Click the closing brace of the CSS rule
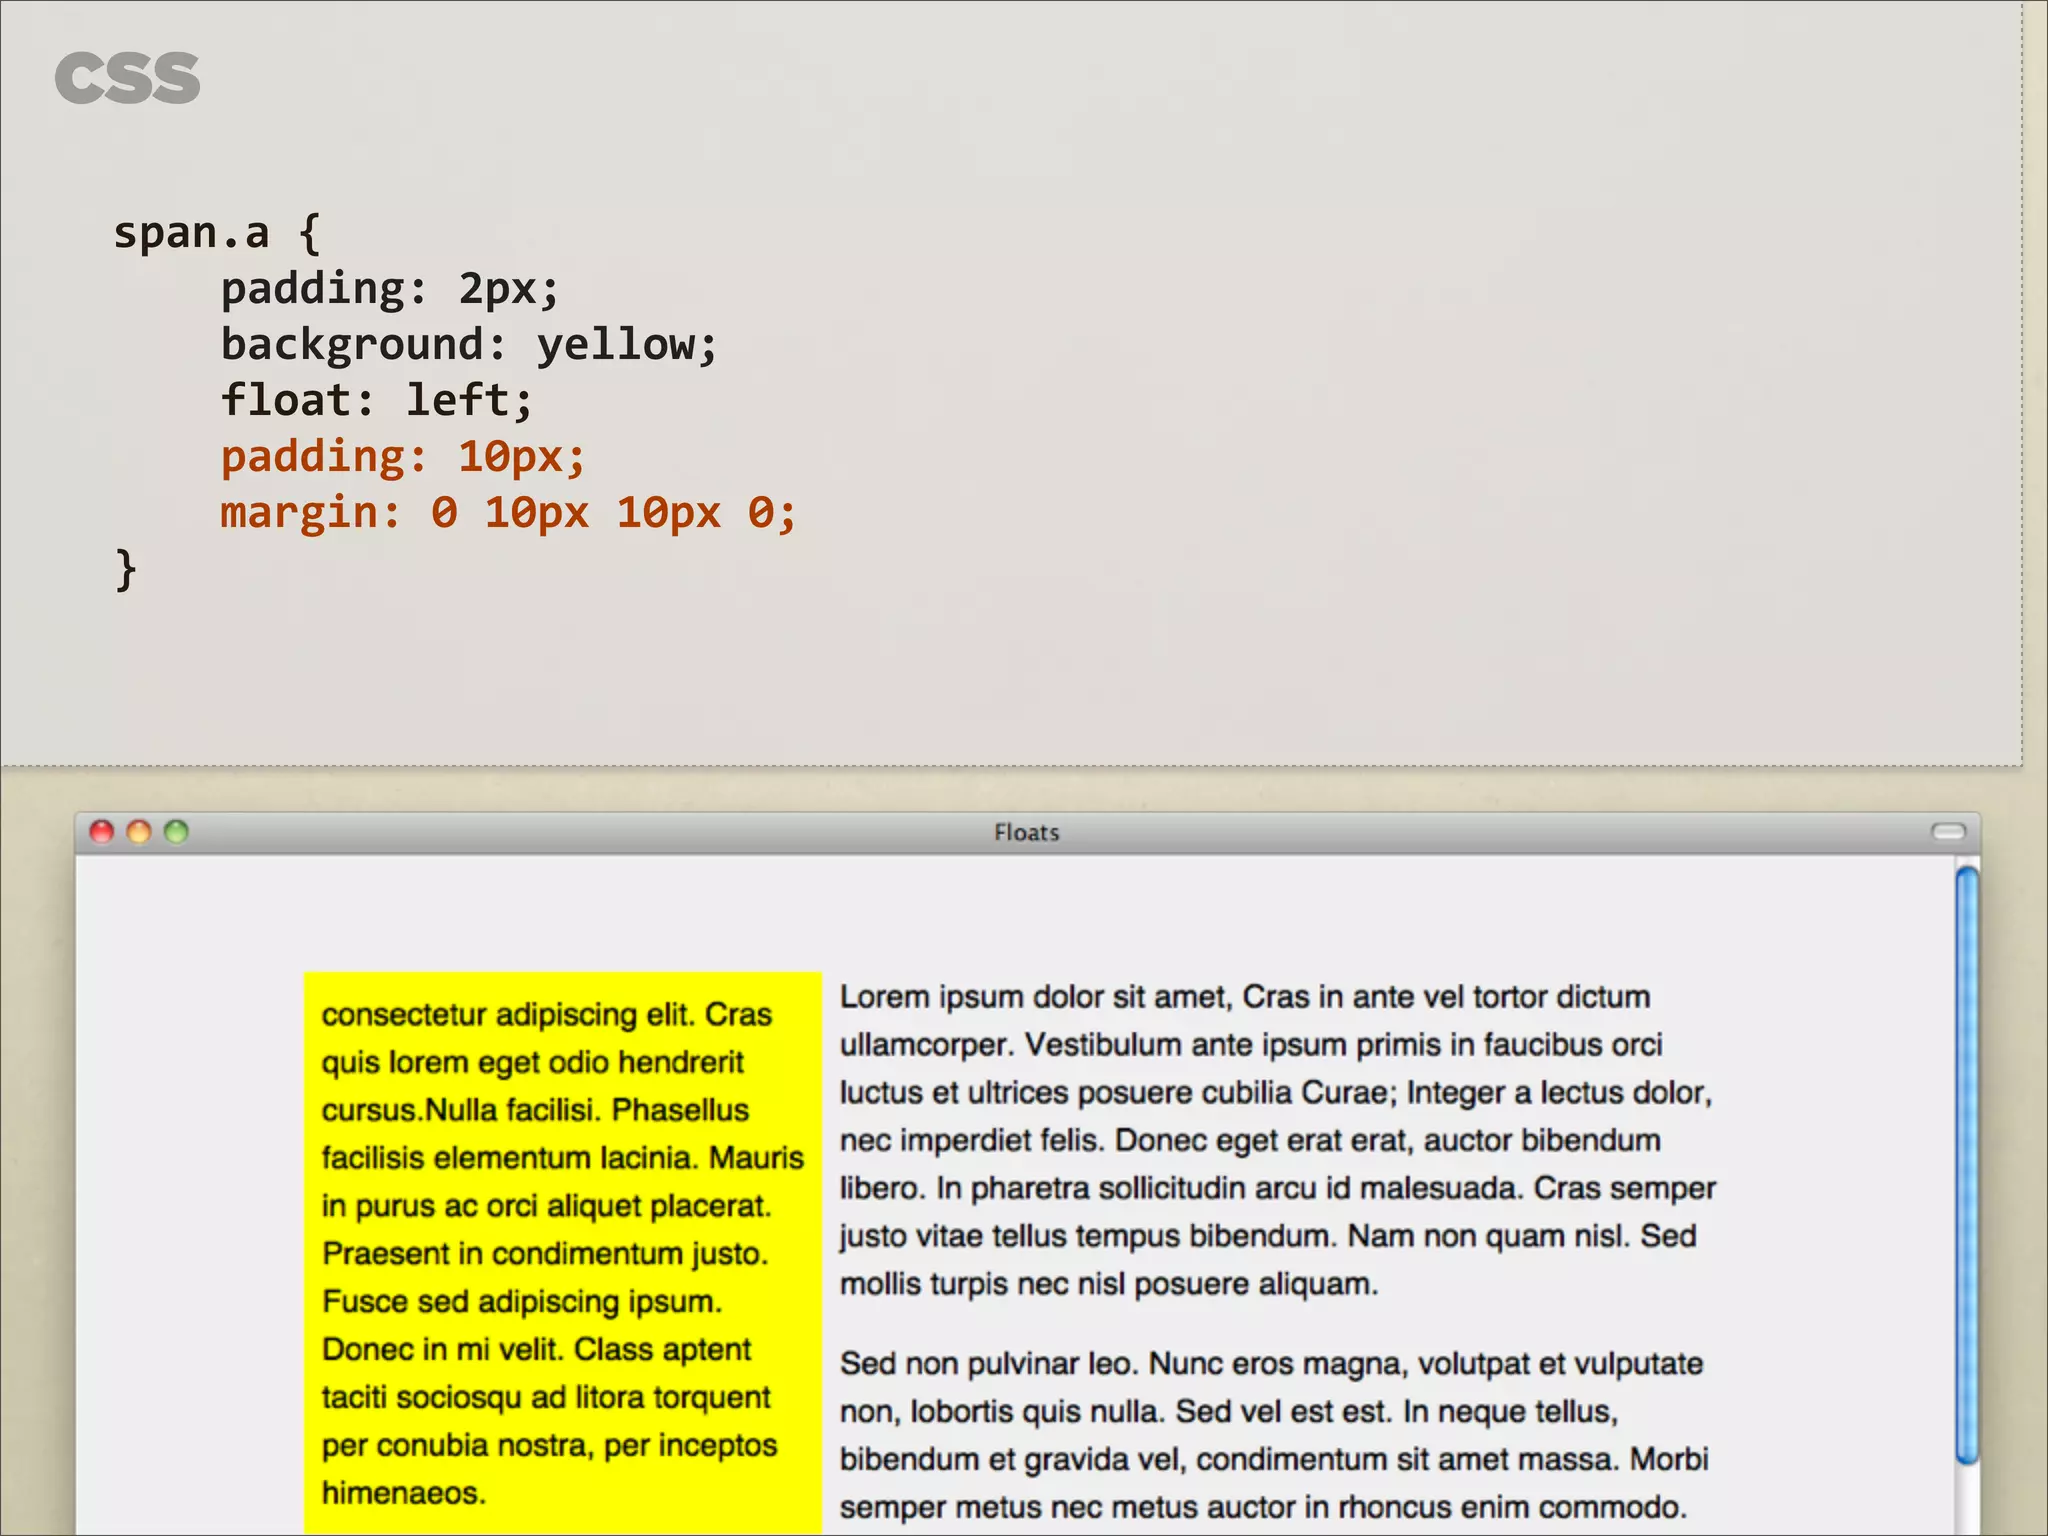 click(x=126, y=570)
